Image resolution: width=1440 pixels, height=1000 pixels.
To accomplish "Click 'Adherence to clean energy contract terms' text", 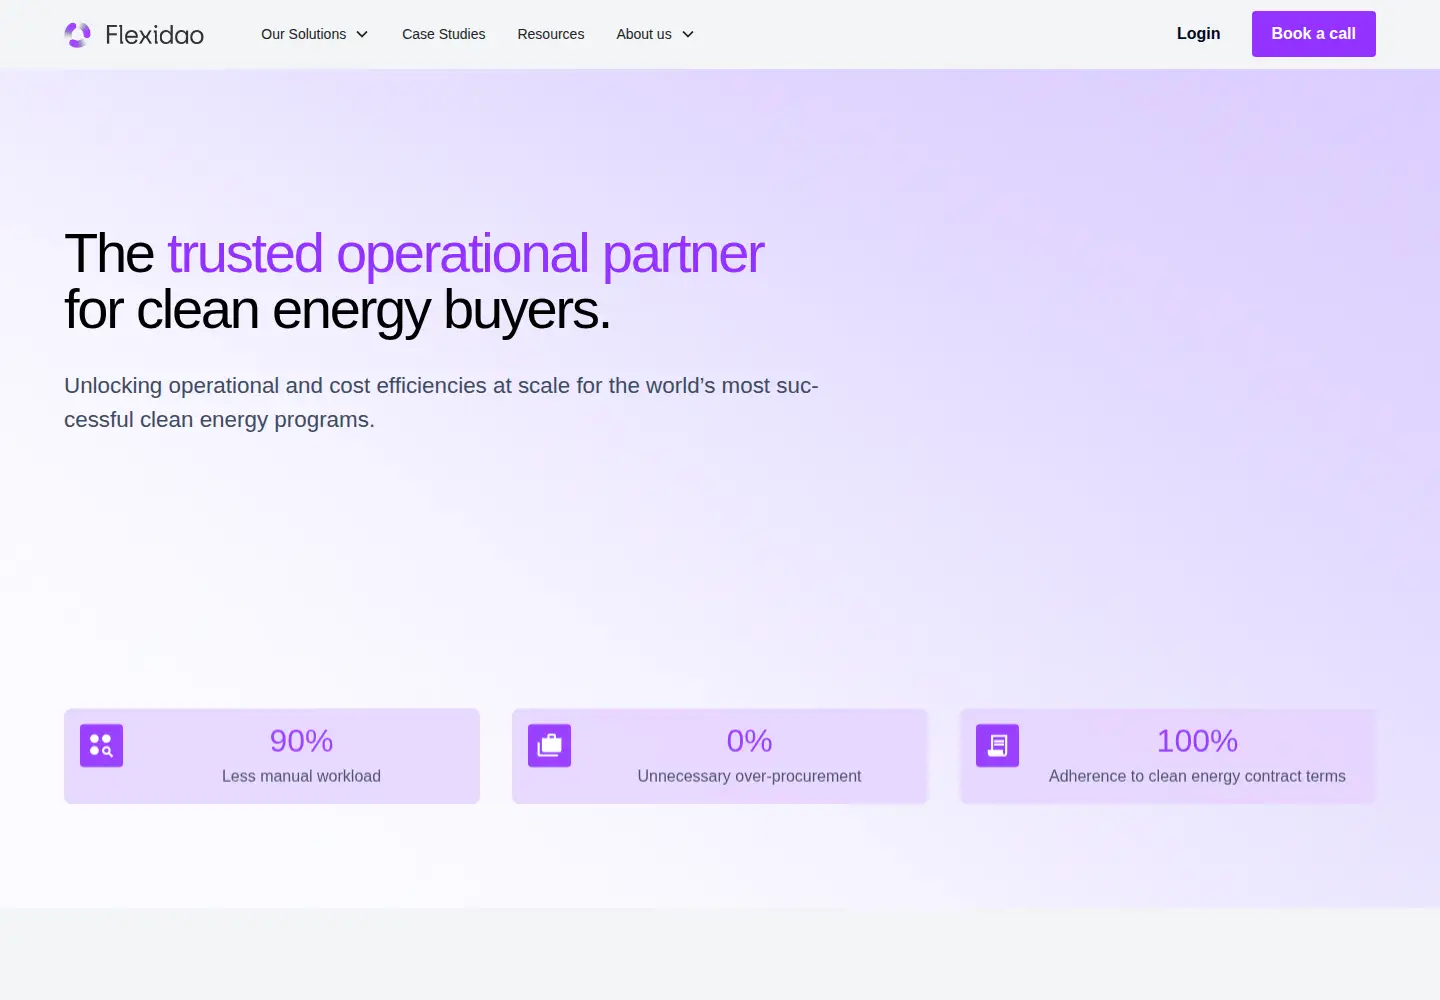I will point(1197,776).
